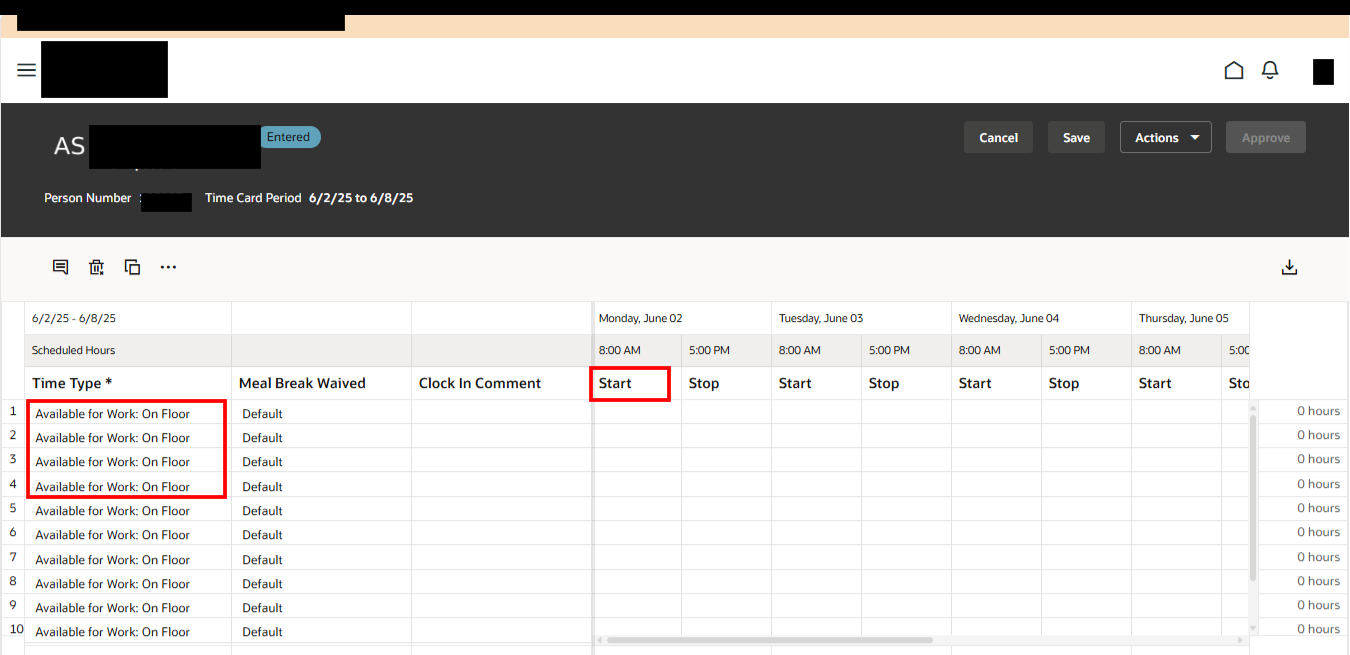Click the Entered status badge
Viewport: 1350px width, 655px height.
click(290, 137)
